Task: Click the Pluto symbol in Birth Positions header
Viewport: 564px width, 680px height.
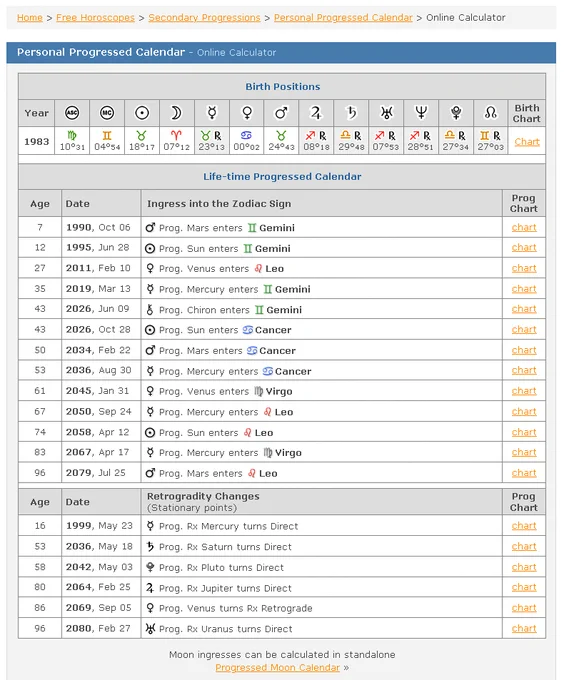Action: point(456,113)
